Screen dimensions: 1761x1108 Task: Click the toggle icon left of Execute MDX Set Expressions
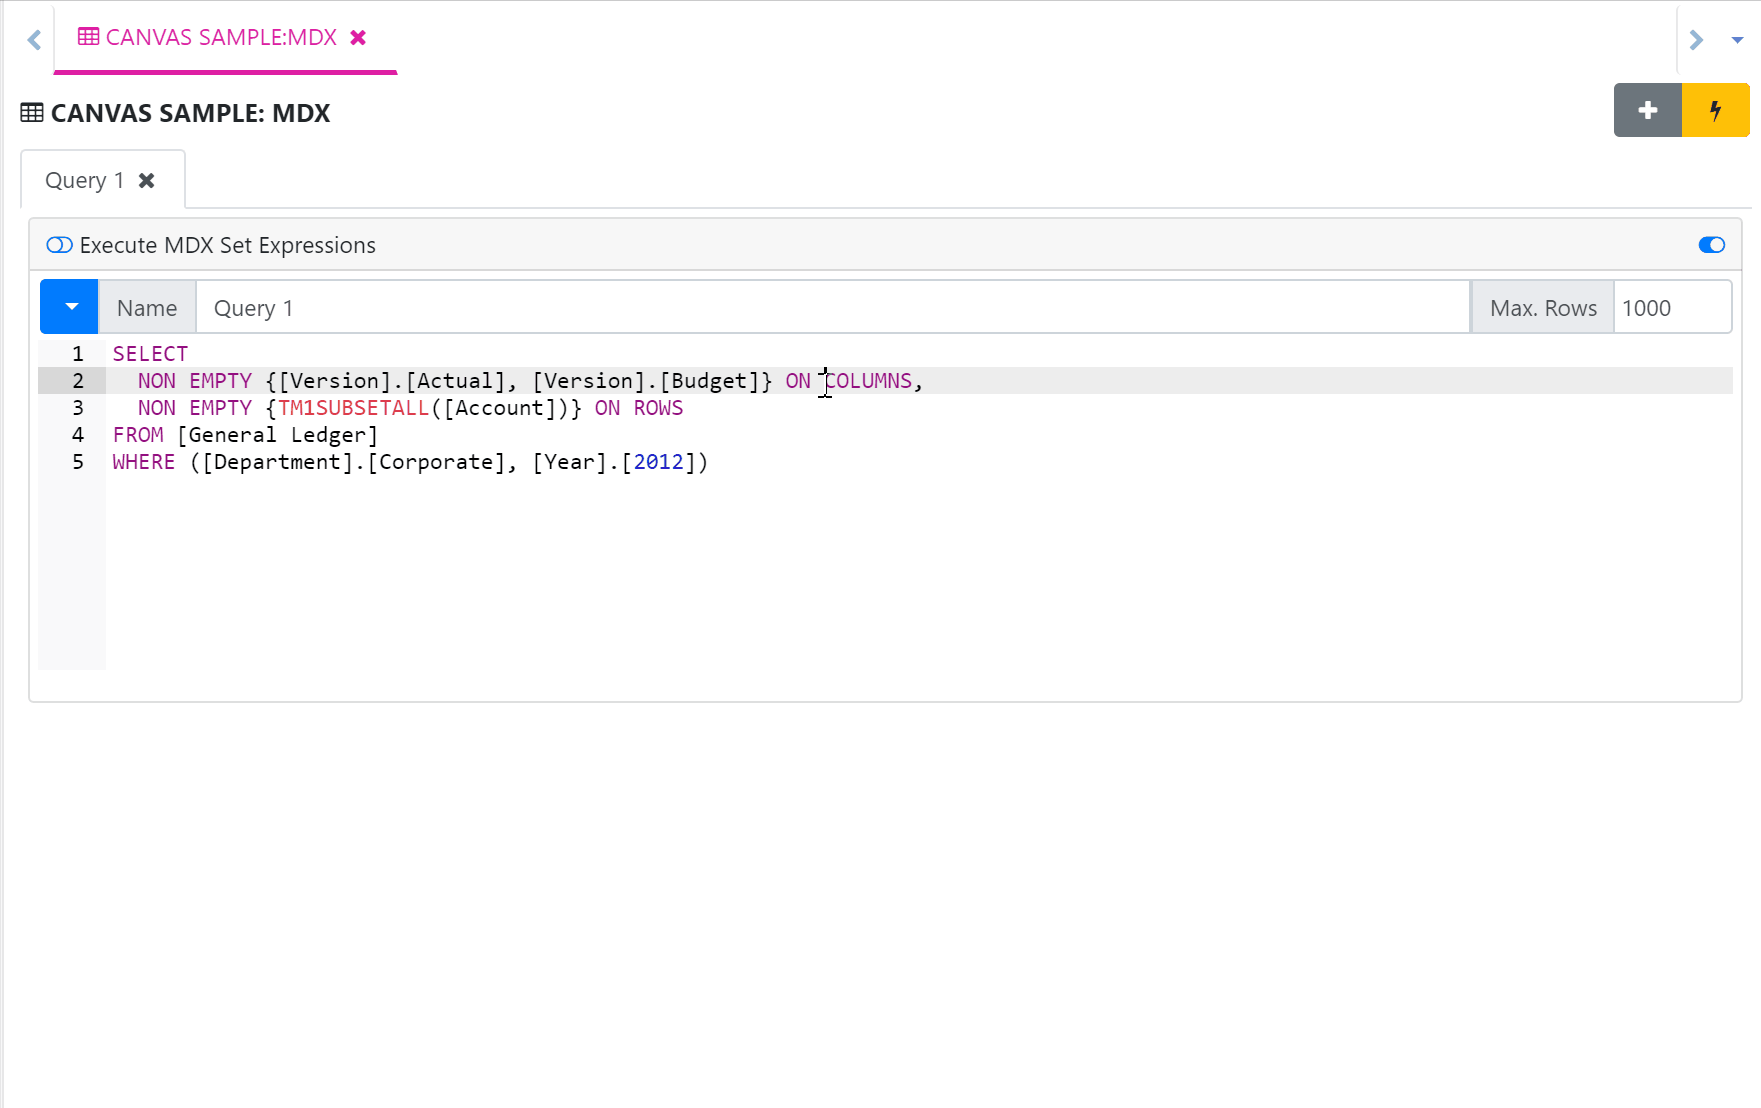(x=59, y=246)
